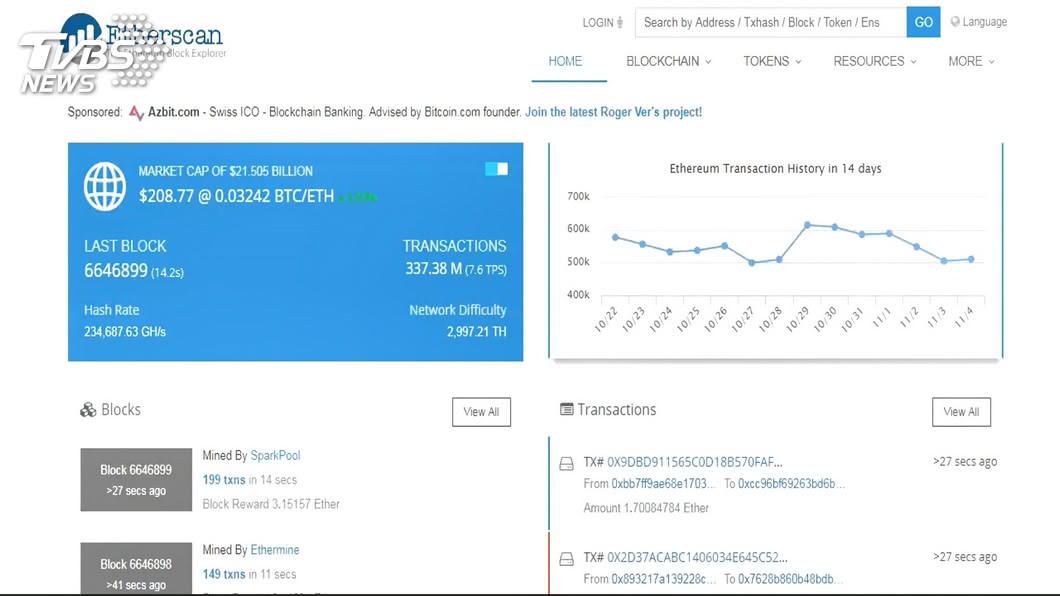Click View All for Blocks
The image size is (1060, 596).
pos(481,412)
